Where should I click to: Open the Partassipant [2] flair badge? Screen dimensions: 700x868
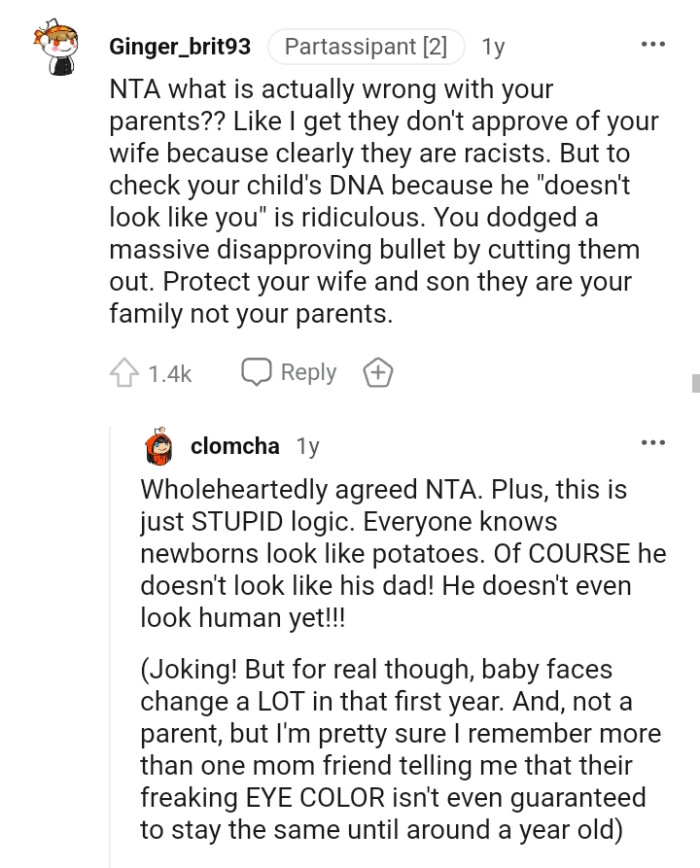click(364, 44)
